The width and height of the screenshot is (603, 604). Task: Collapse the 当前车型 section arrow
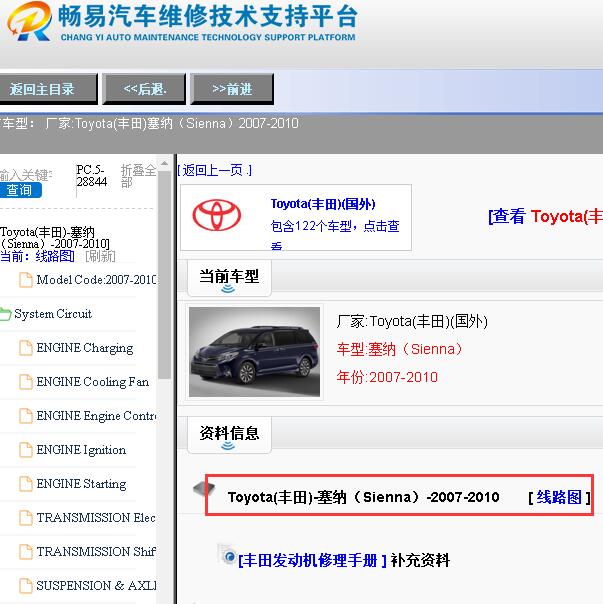pos(228,289)
